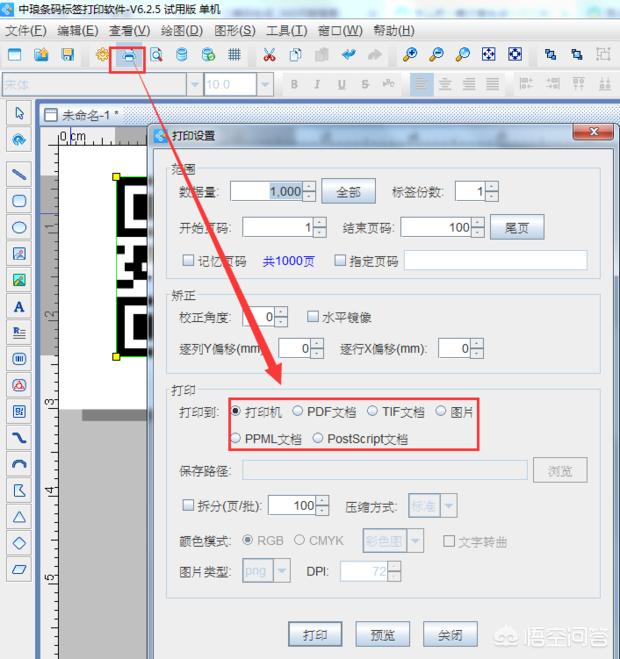Expand the 图片类型 png dropdown
620x659 pixels.
tap(282, 571)
